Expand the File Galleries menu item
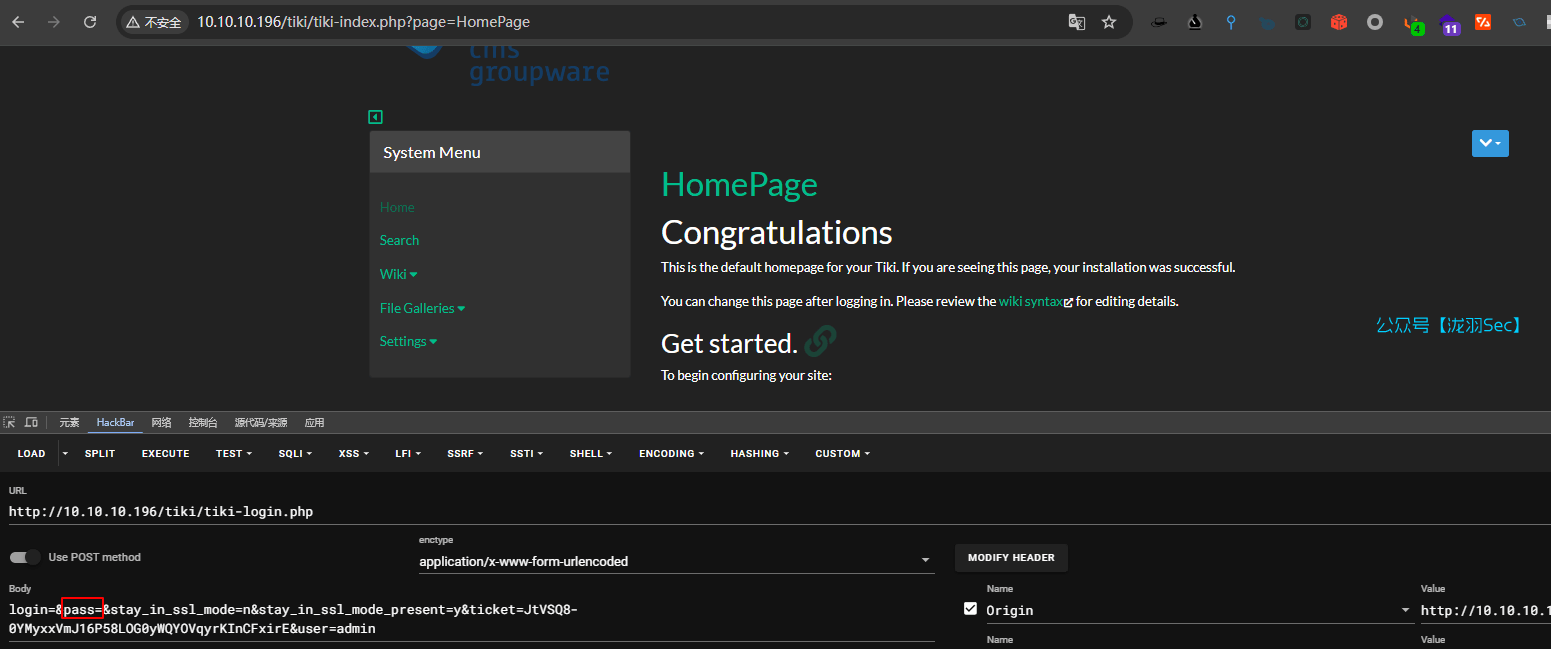The height and width of the screenshot is (649, 1551). point(422,308)
